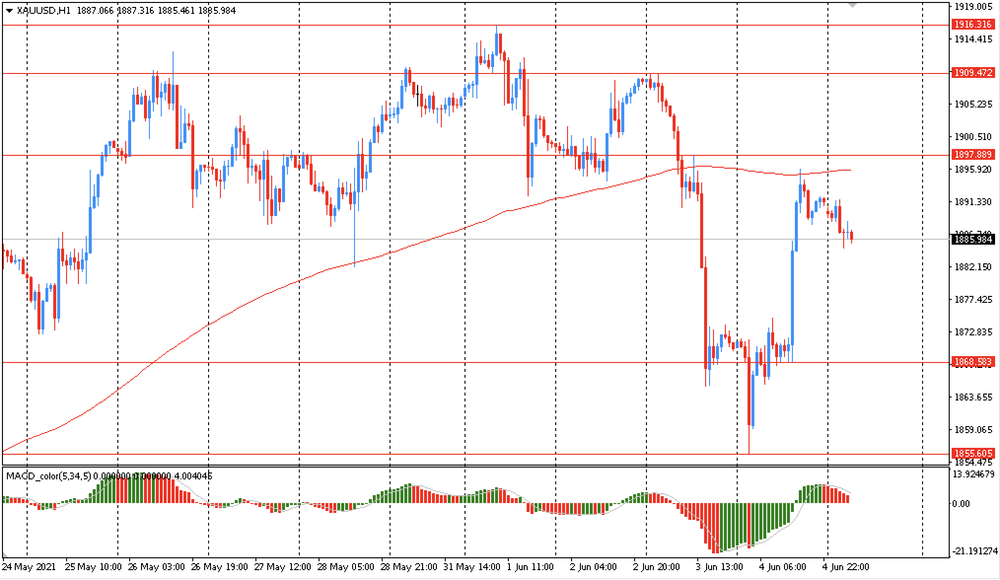
Task: Click the 1900.510 price scale value
Action: (973, 137)
